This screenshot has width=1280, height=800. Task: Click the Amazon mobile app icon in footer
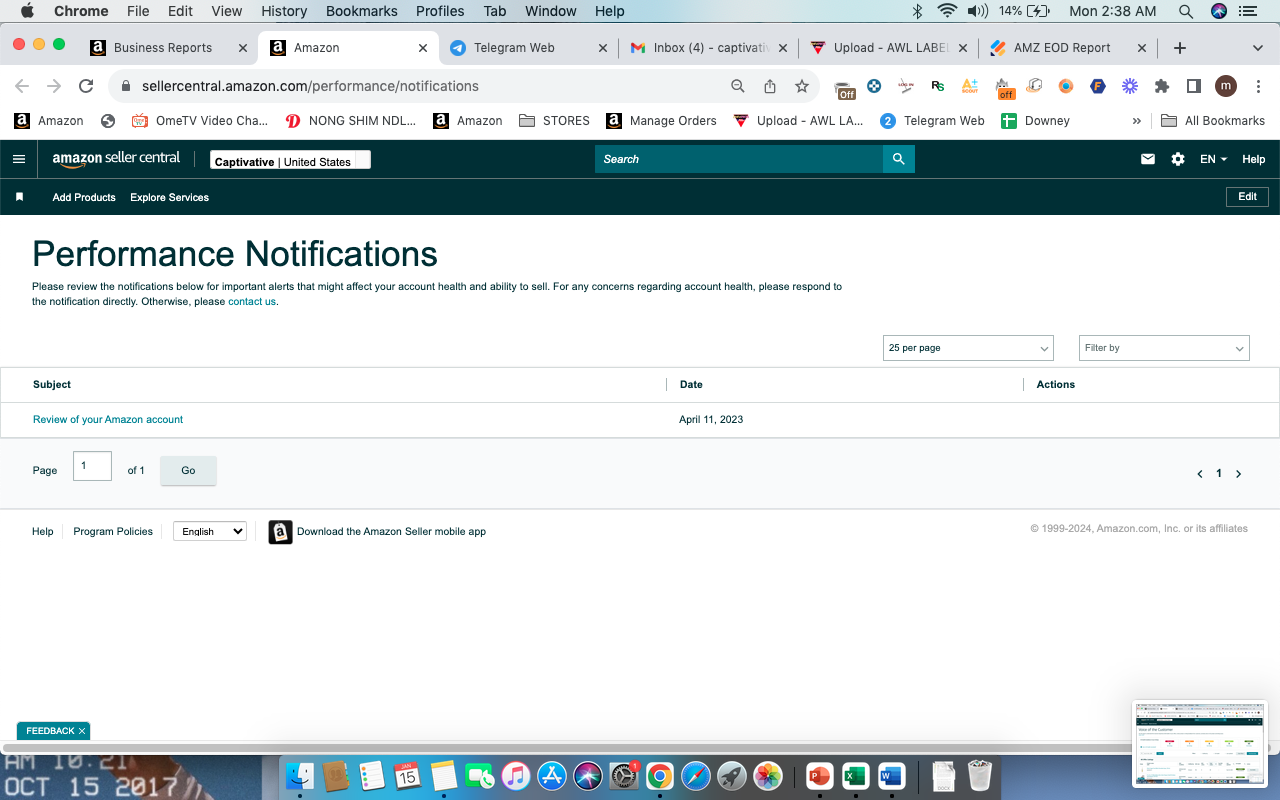click(281, 532)
